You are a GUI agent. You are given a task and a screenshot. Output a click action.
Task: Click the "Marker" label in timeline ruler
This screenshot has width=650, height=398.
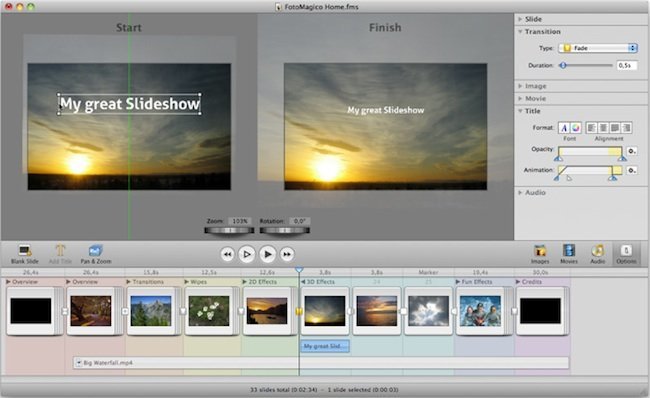[x=428, y=272]
